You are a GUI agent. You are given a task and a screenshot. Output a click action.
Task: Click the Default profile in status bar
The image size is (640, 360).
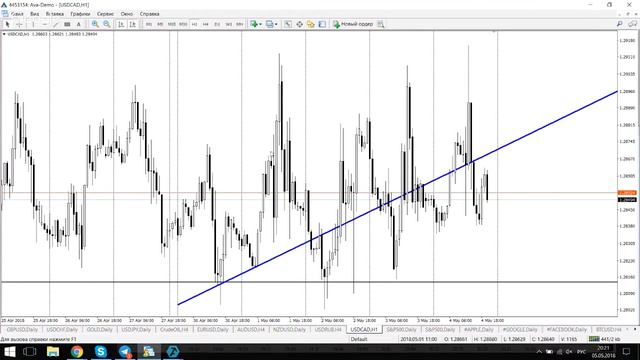coord(359,339)
